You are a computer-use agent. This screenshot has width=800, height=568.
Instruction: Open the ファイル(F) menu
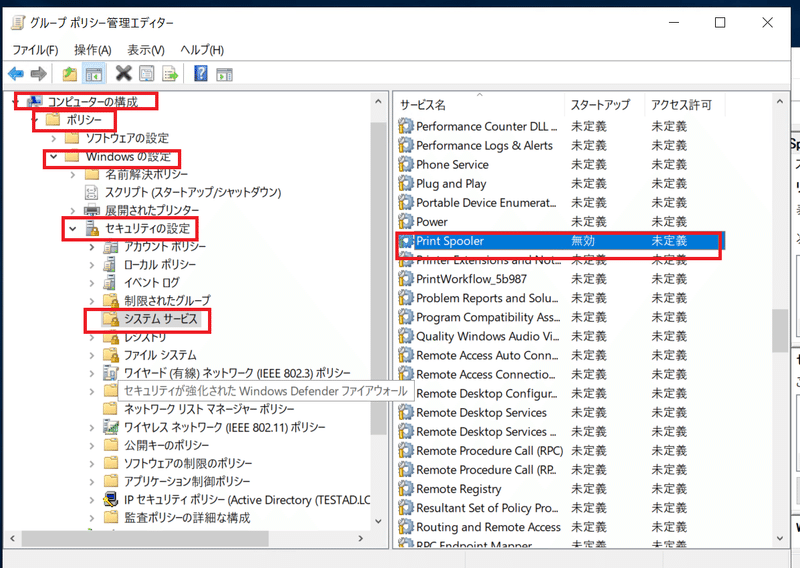35,50
